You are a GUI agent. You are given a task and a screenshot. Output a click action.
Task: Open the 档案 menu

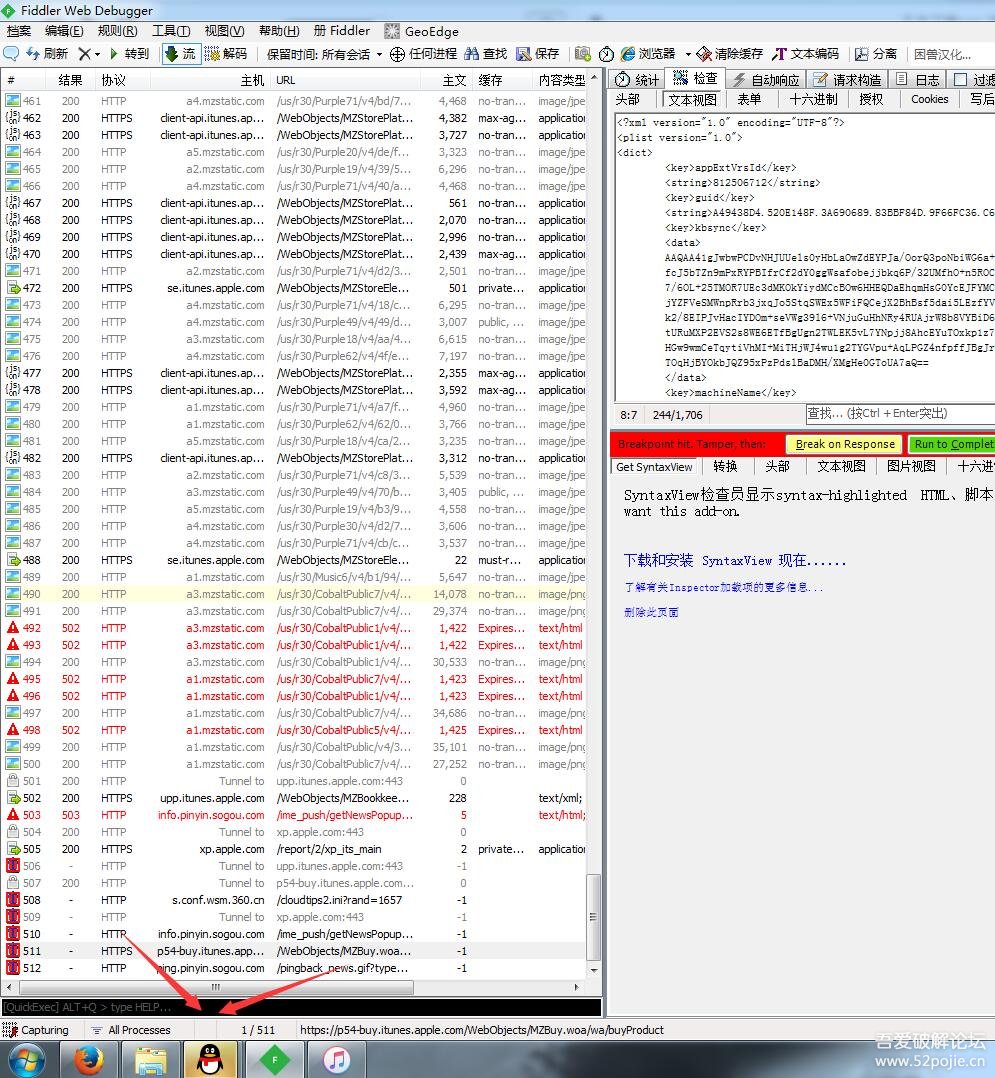pos(19,31)
